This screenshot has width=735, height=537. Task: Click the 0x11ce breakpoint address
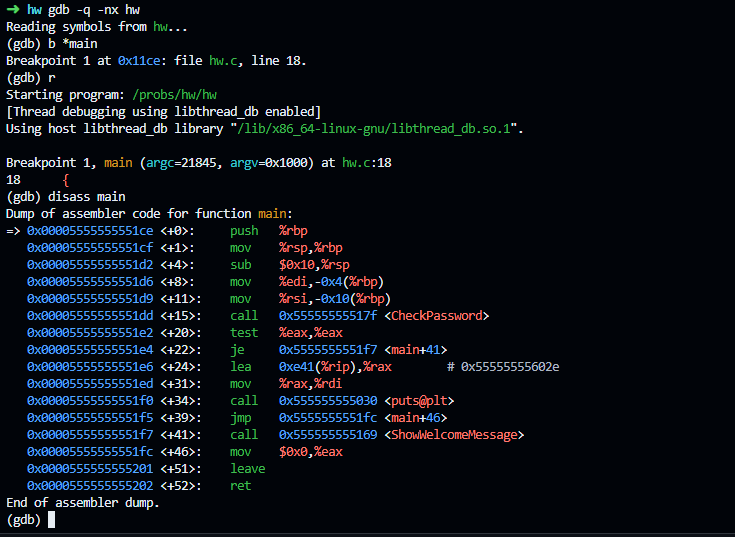pos(139,60)
